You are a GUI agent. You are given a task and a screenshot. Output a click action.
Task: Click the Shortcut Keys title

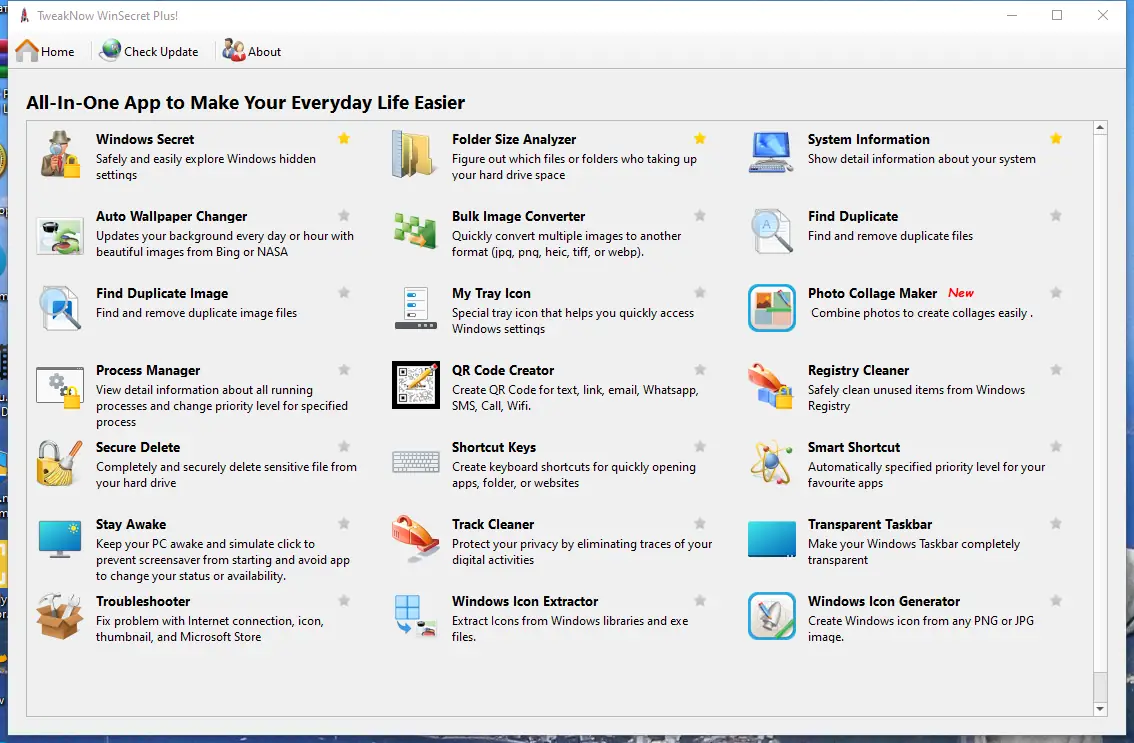[x=494, y=447]
